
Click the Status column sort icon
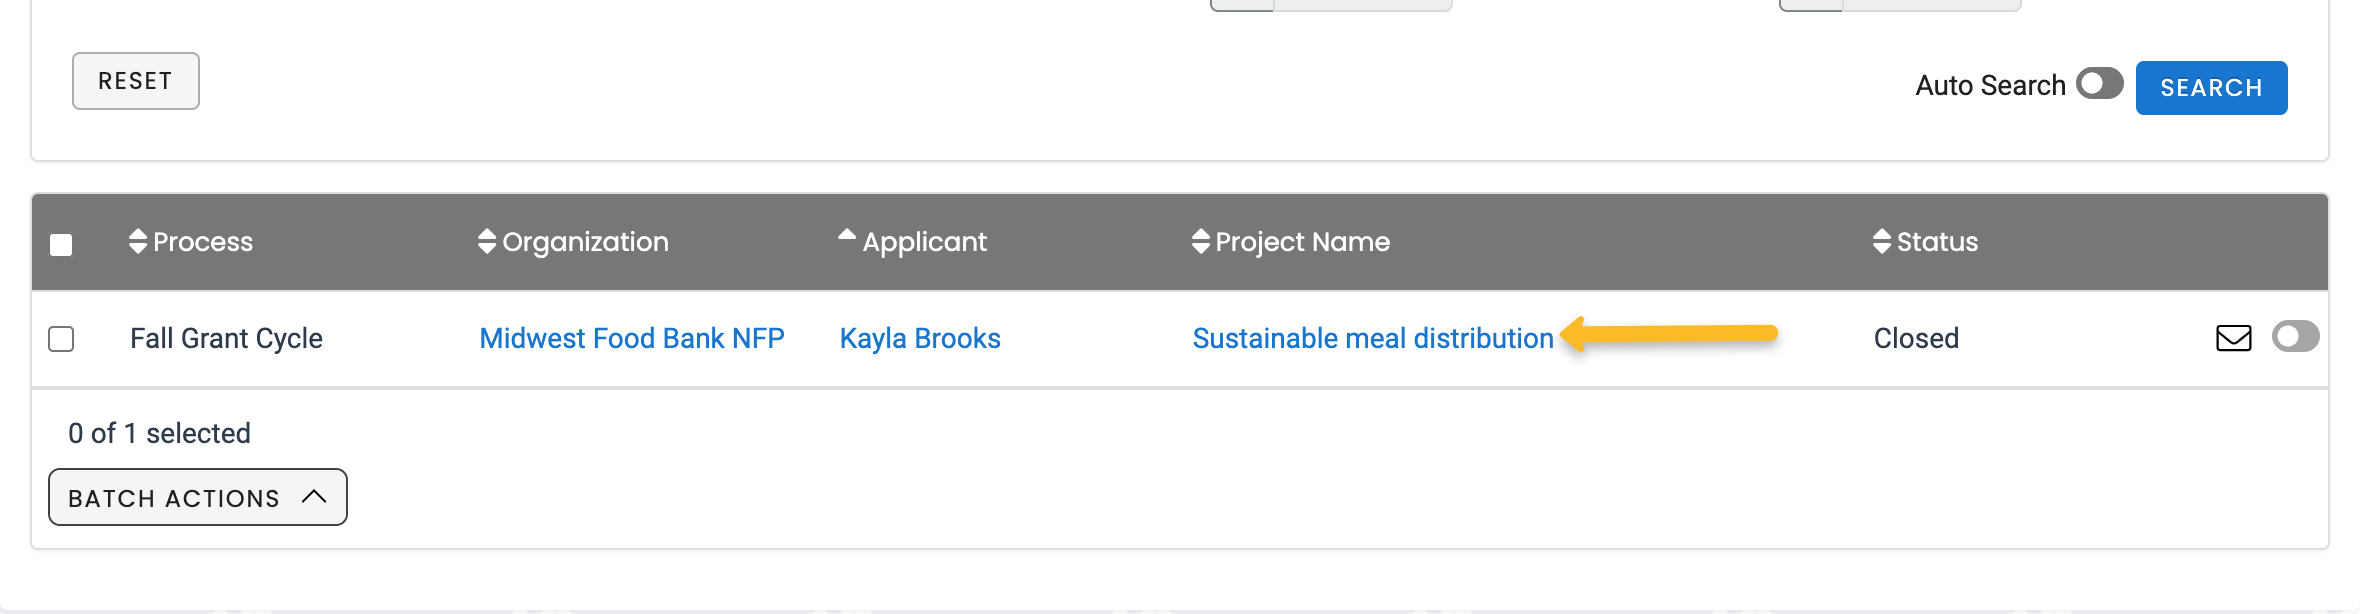point(1882,242)
